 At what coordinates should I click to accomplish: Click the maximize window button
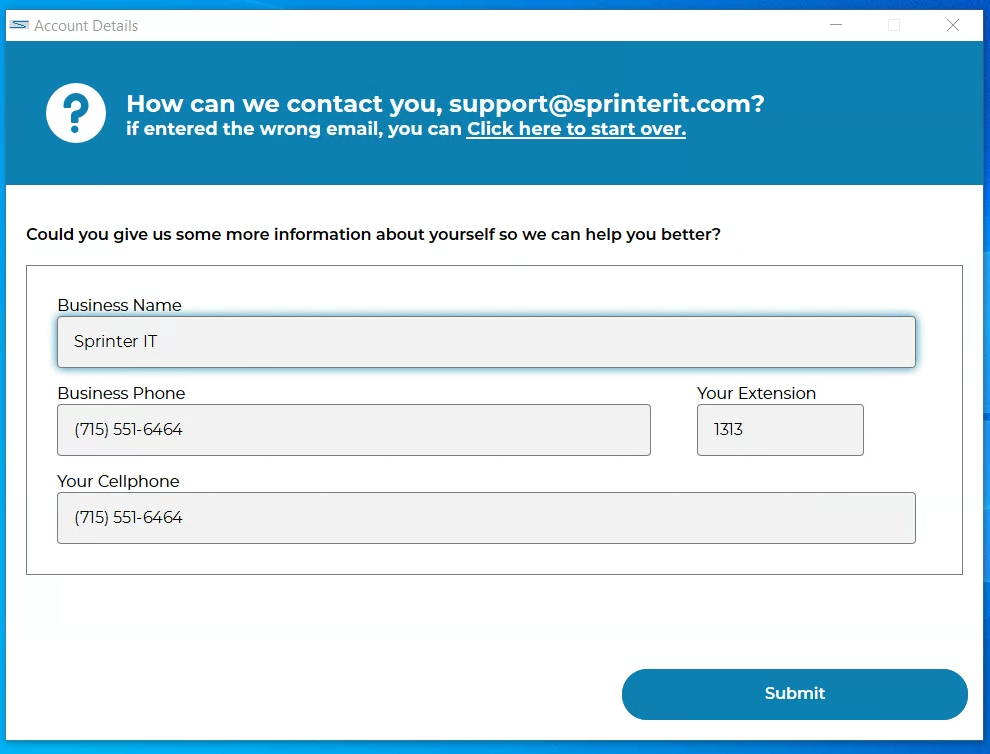894,25
